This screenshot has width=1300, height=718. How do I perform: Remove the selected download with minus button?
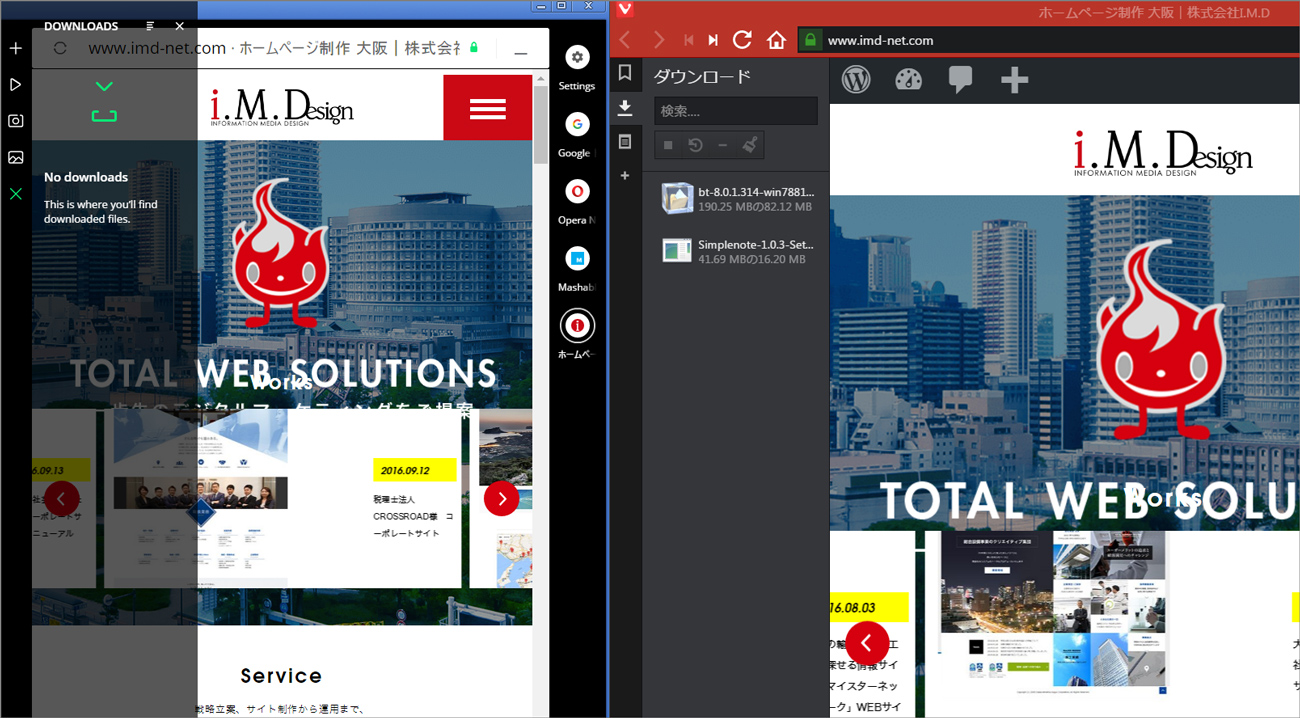pyautogui.click(x=723, y=145)
